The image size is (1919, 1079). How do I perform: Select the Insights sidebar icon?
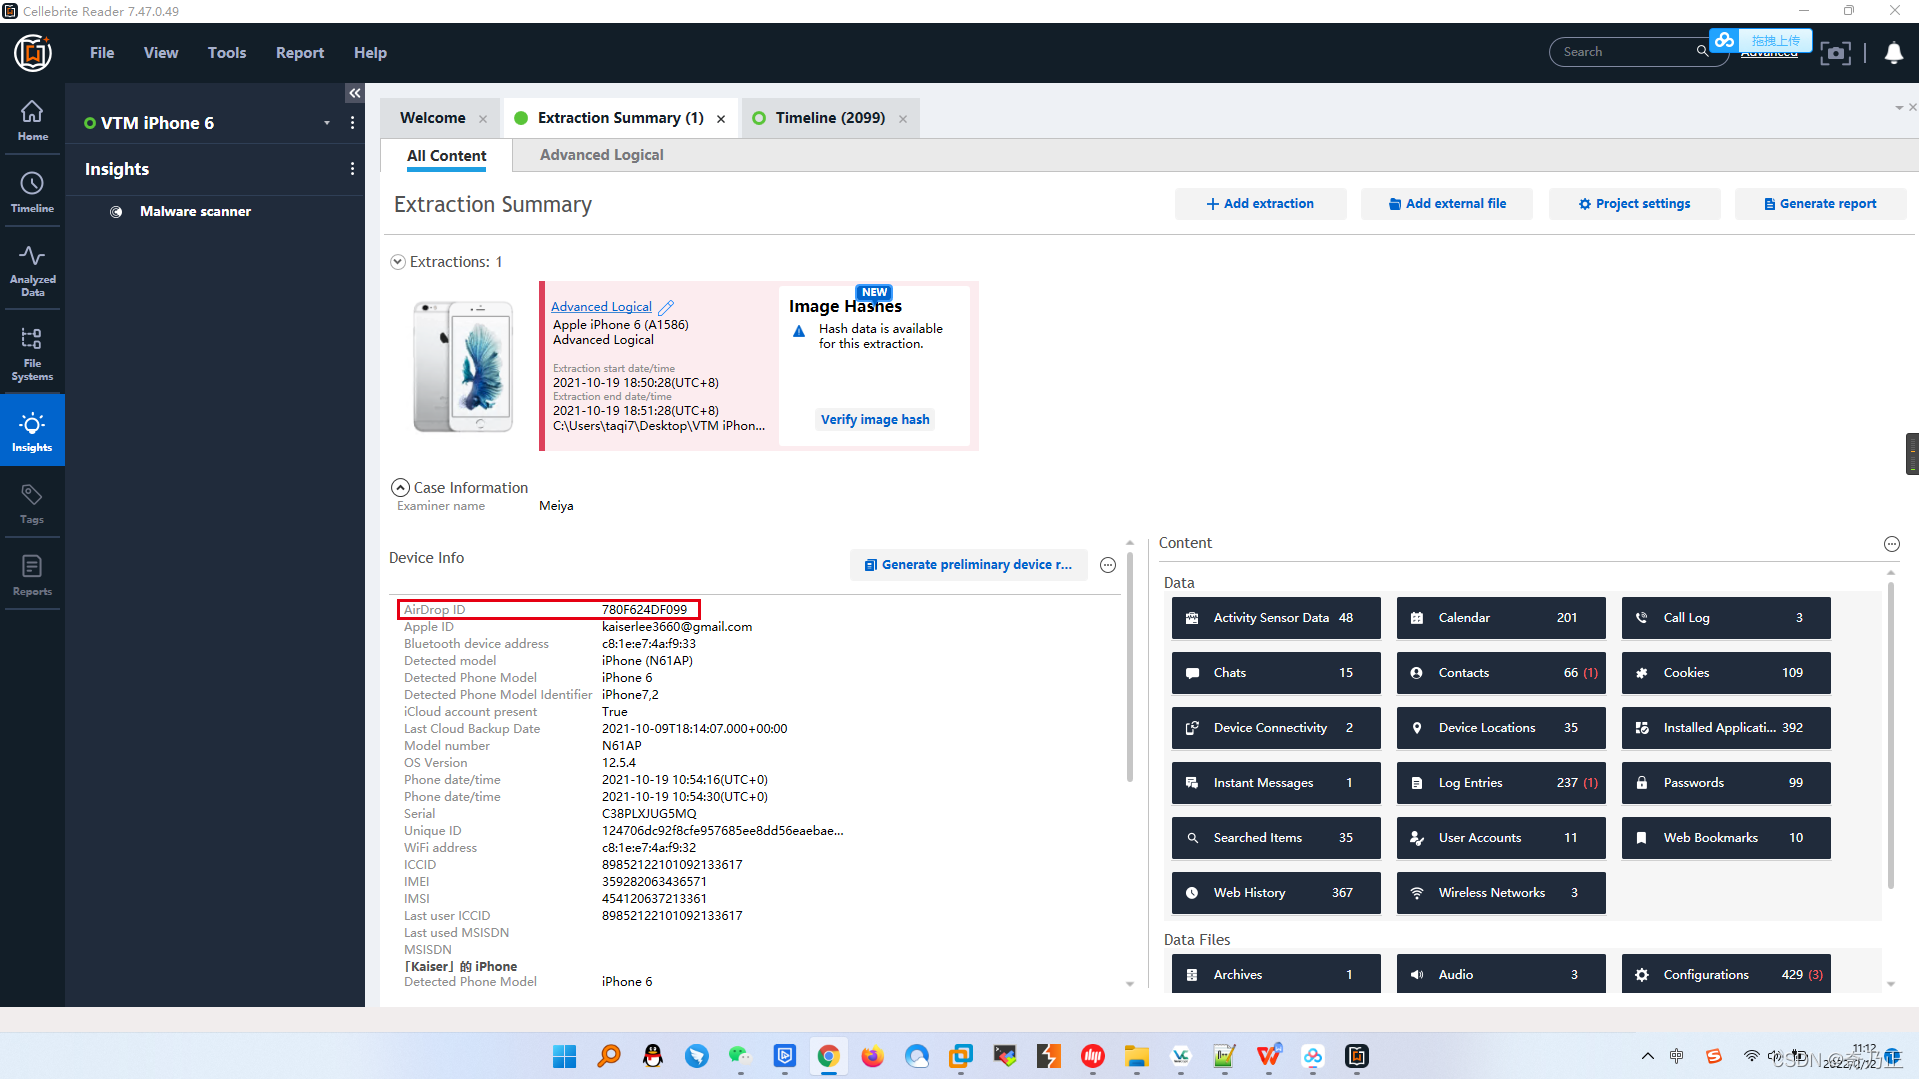(32, 431)
